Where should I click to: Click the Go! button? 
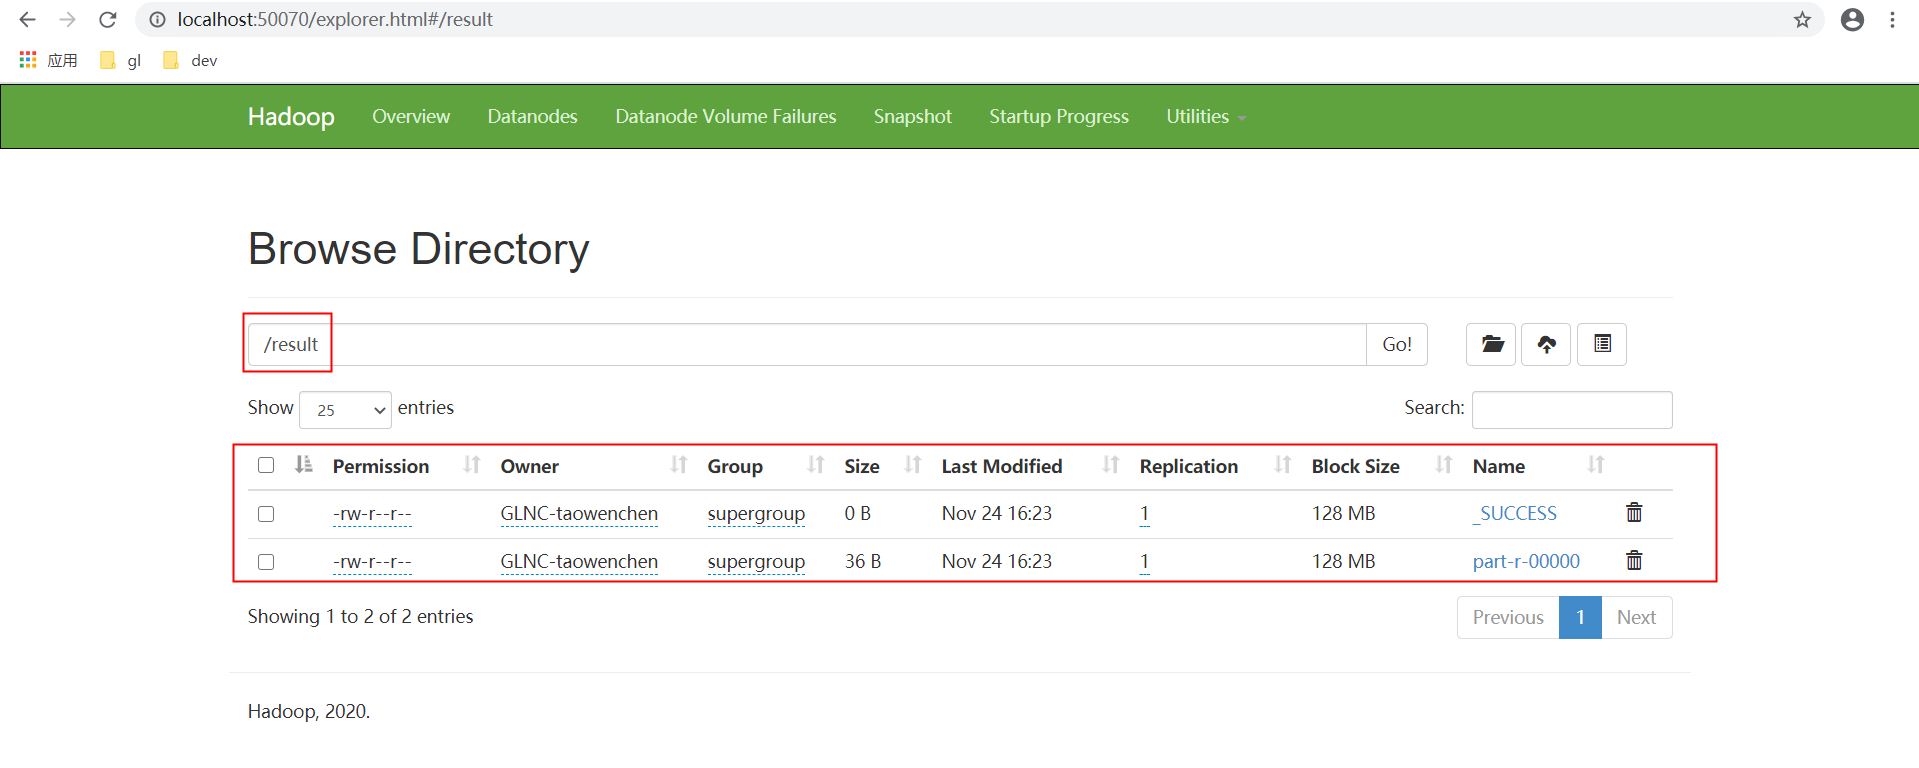1397,344
